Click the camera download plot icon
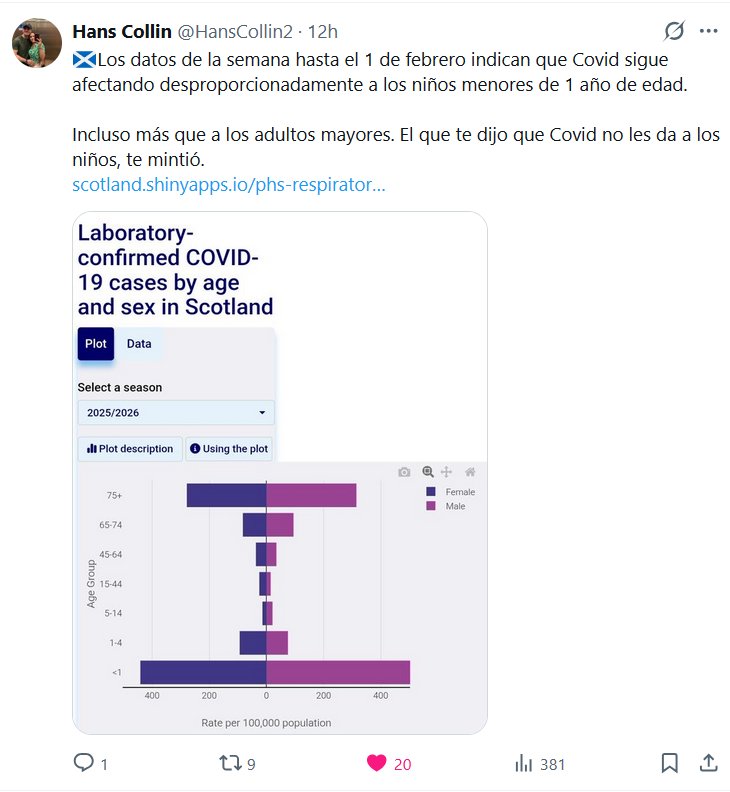The width and height of the screenshot is (730, 792). [404, 472]
